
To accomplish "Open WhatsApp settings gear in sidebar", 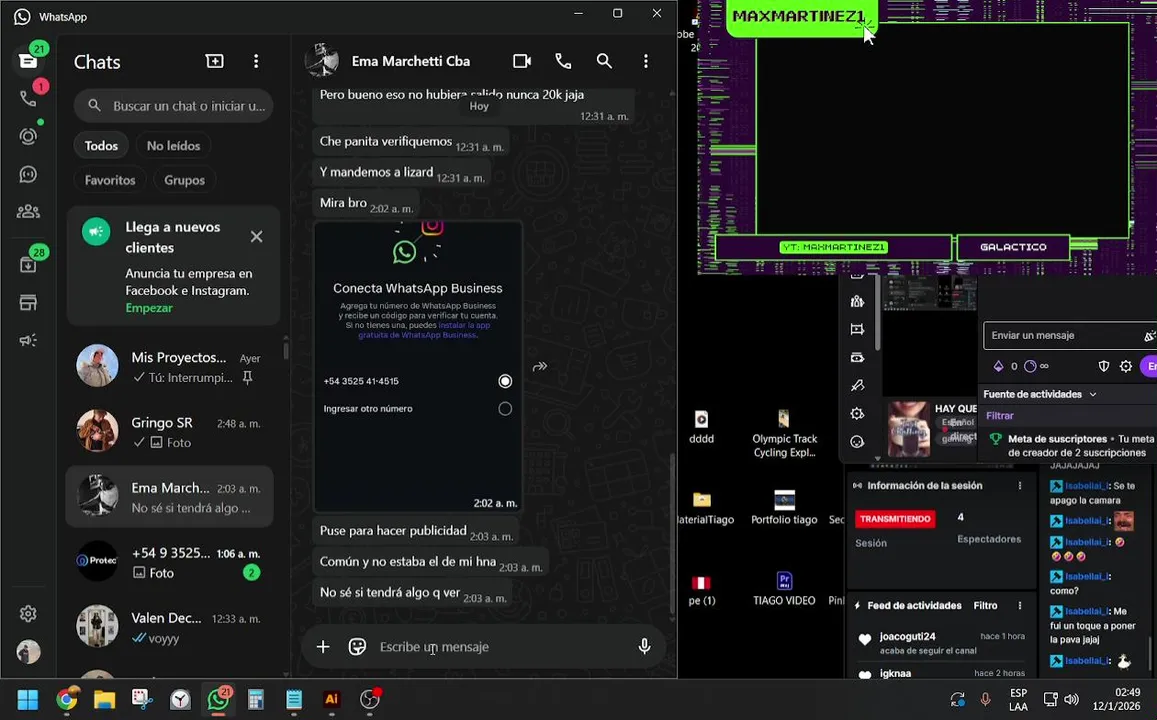I will (28, 614).
